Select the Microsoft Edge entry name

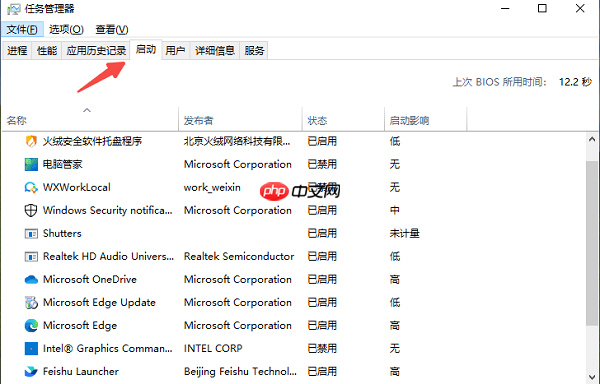click(x=80, y=325)
